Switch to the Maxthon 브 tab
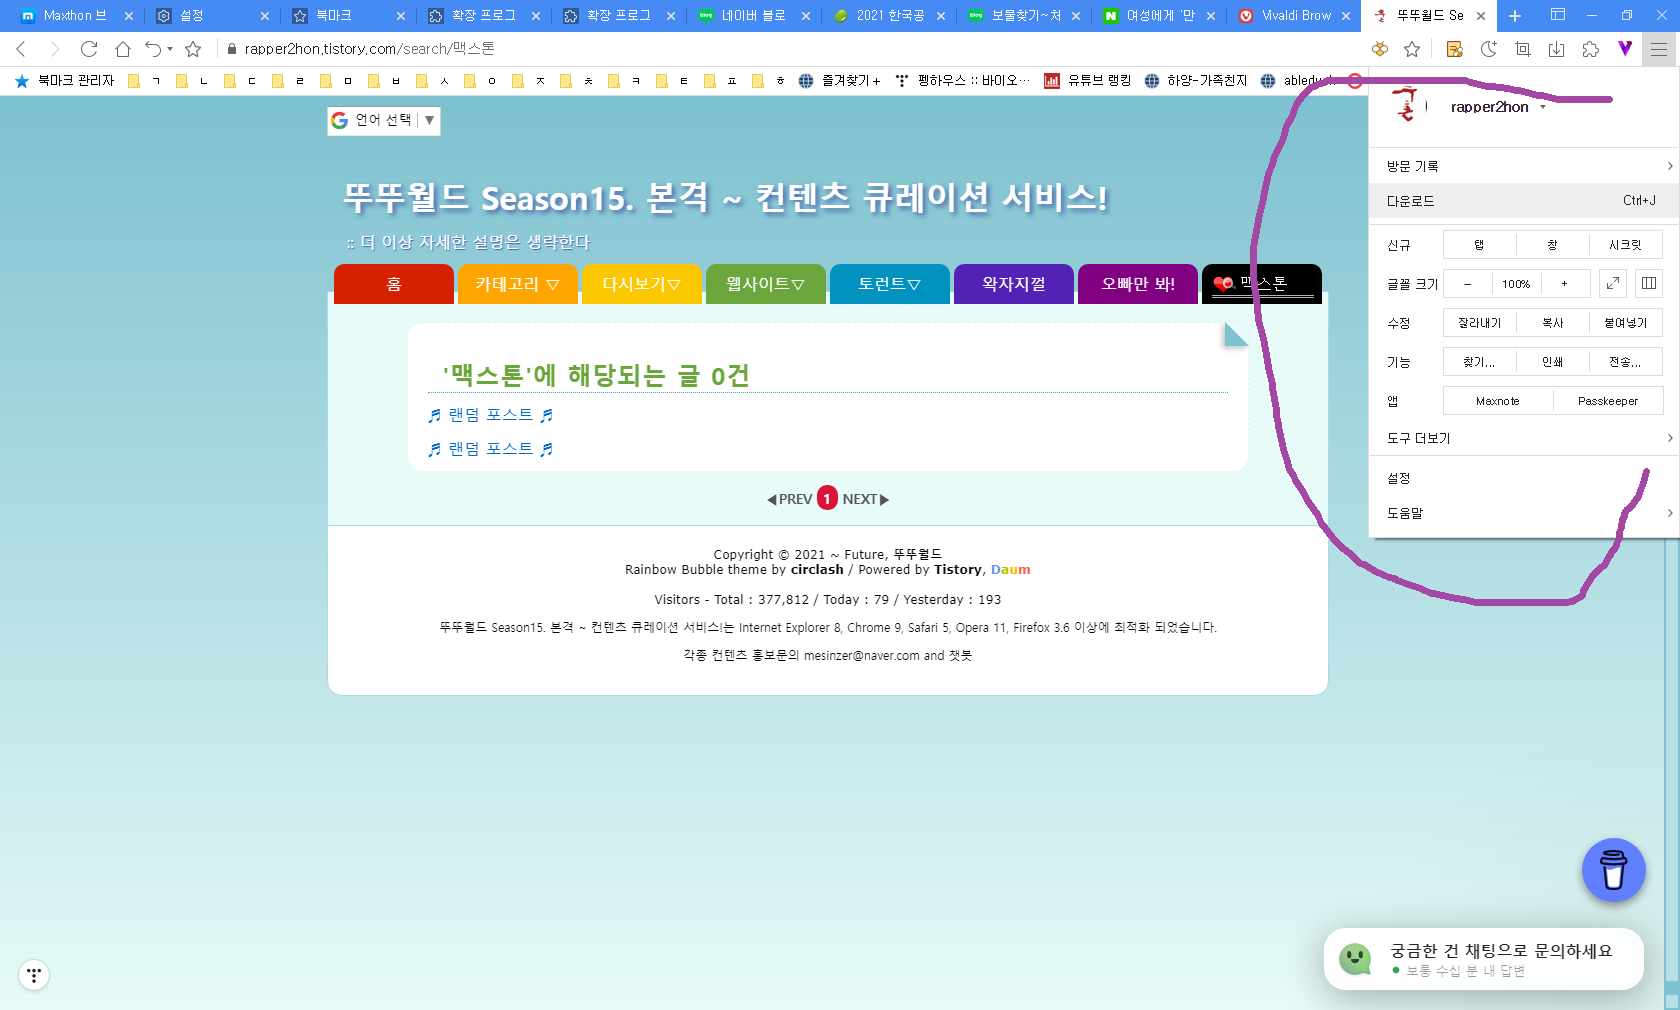Screen dimensions: 1680x1010 click(x=76, y=16)
